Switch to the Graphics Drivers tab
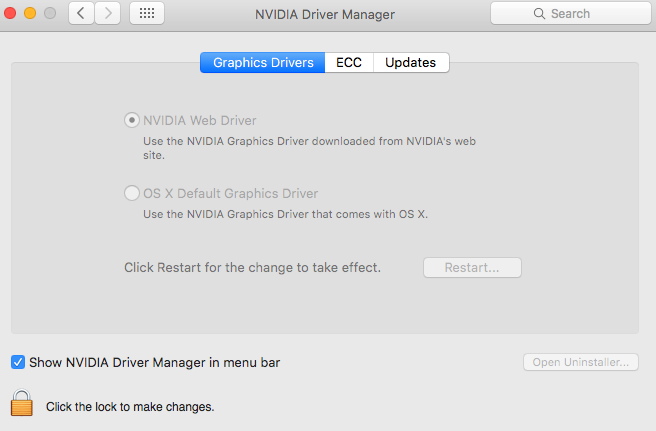 click(x=263, y=62)
